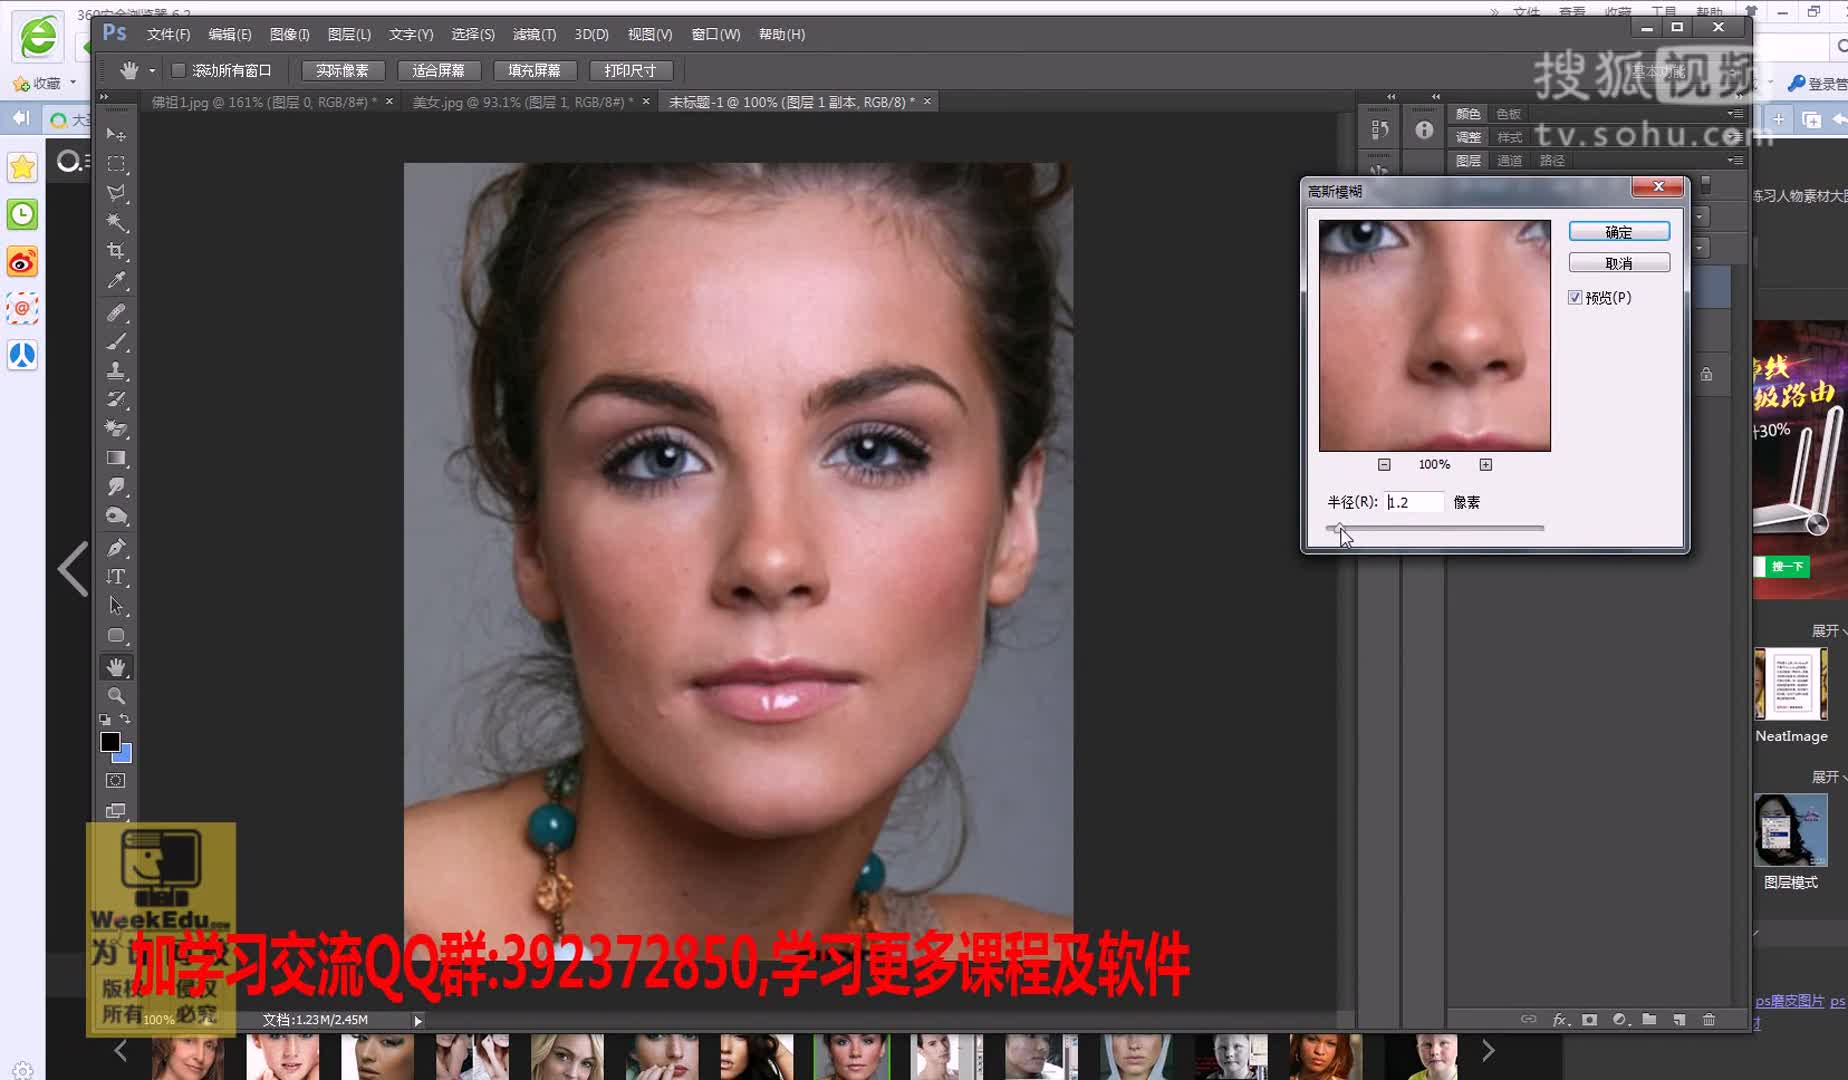Toggle Quick Mask mode icon
The width and height of the screenshot is (1848, 1080).
pos(116,781)
